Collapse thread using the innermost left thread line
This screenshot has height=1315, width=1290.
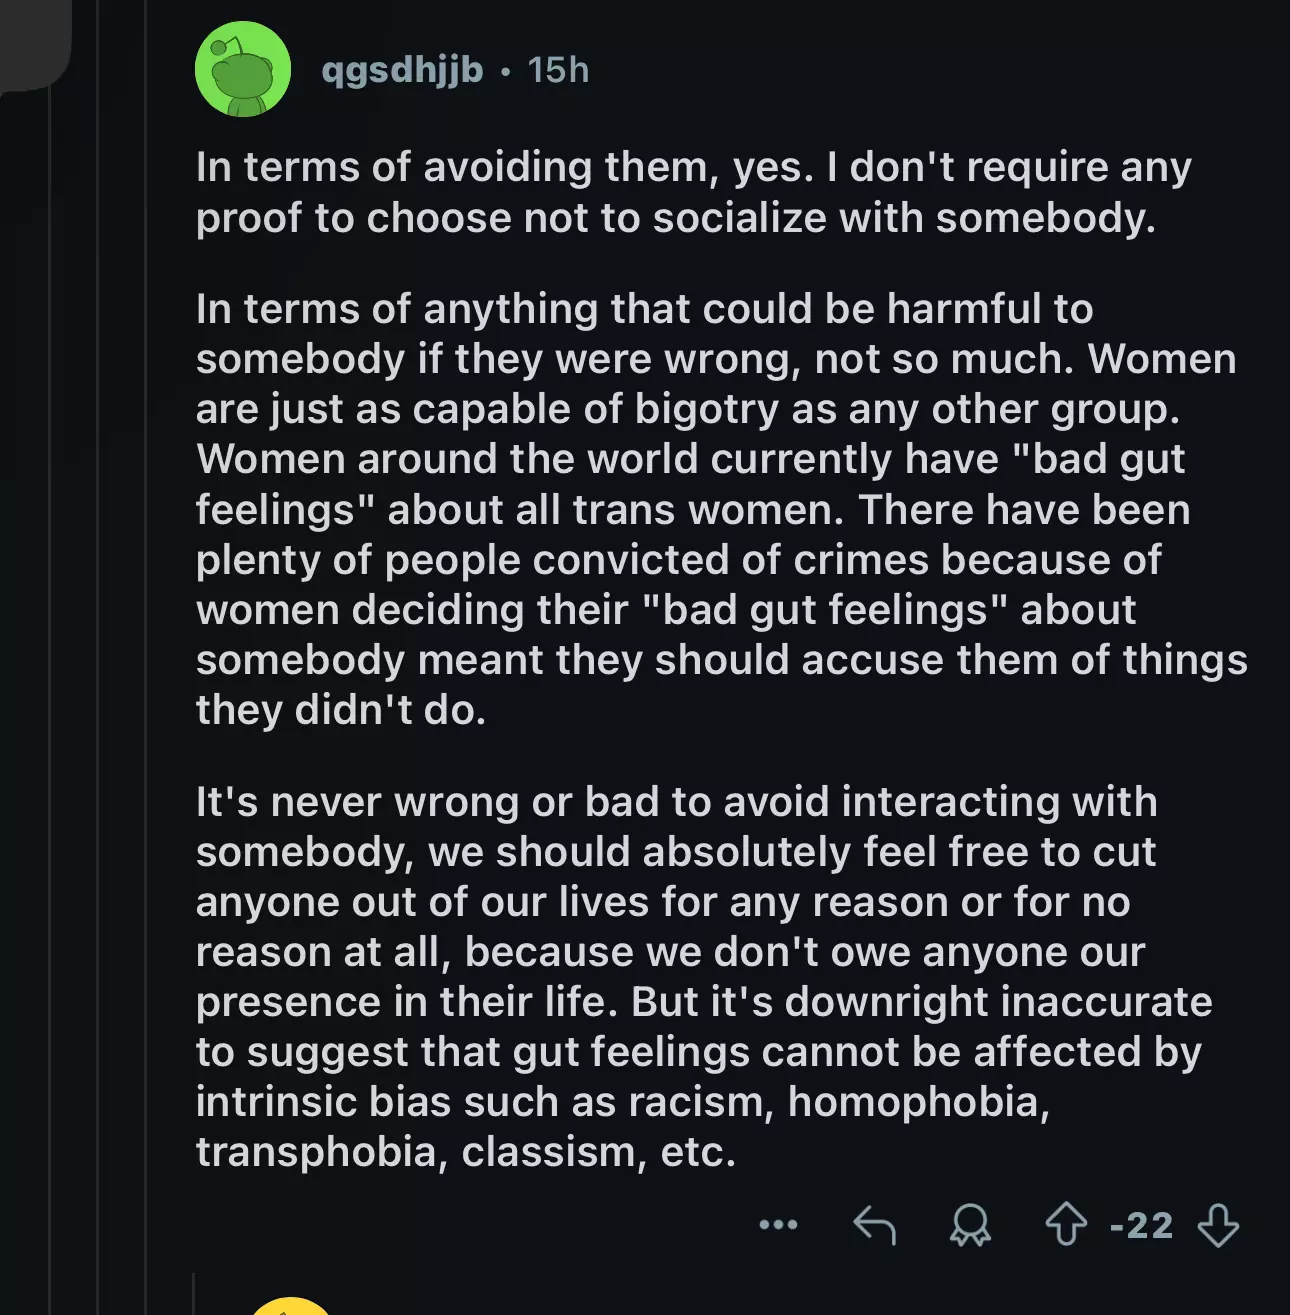coord(146,700)
